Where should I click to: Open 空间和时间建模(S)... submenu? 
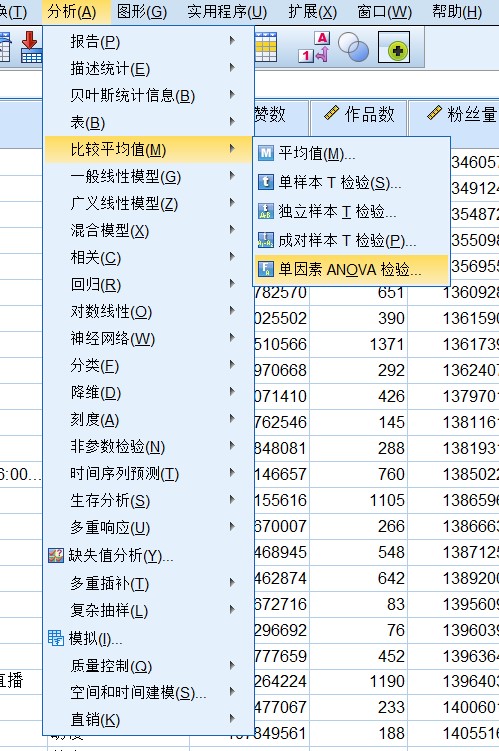pyautogui.click(x=149, y=693)
